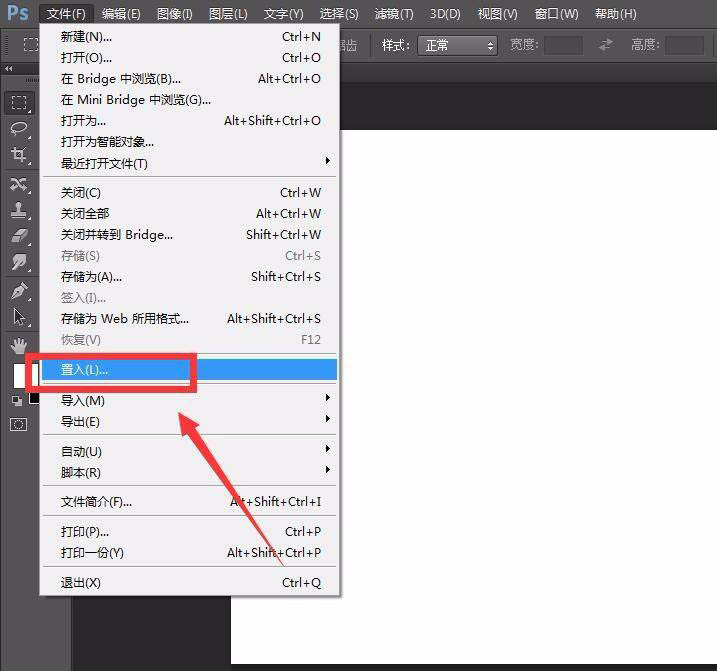717x671 pixels.
Task: Choose 新建(N)... from File menu
Action: click(189, 37)
